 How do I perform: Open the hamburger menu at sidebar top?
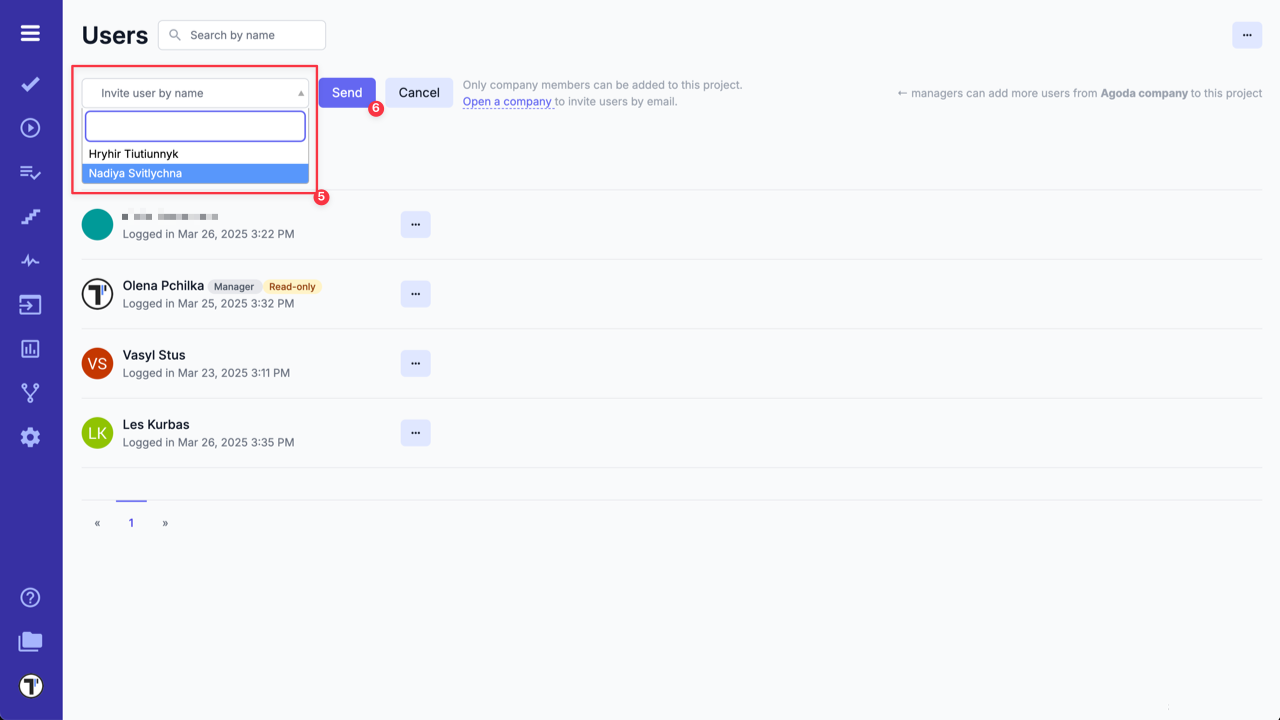[x=30, y=31]
